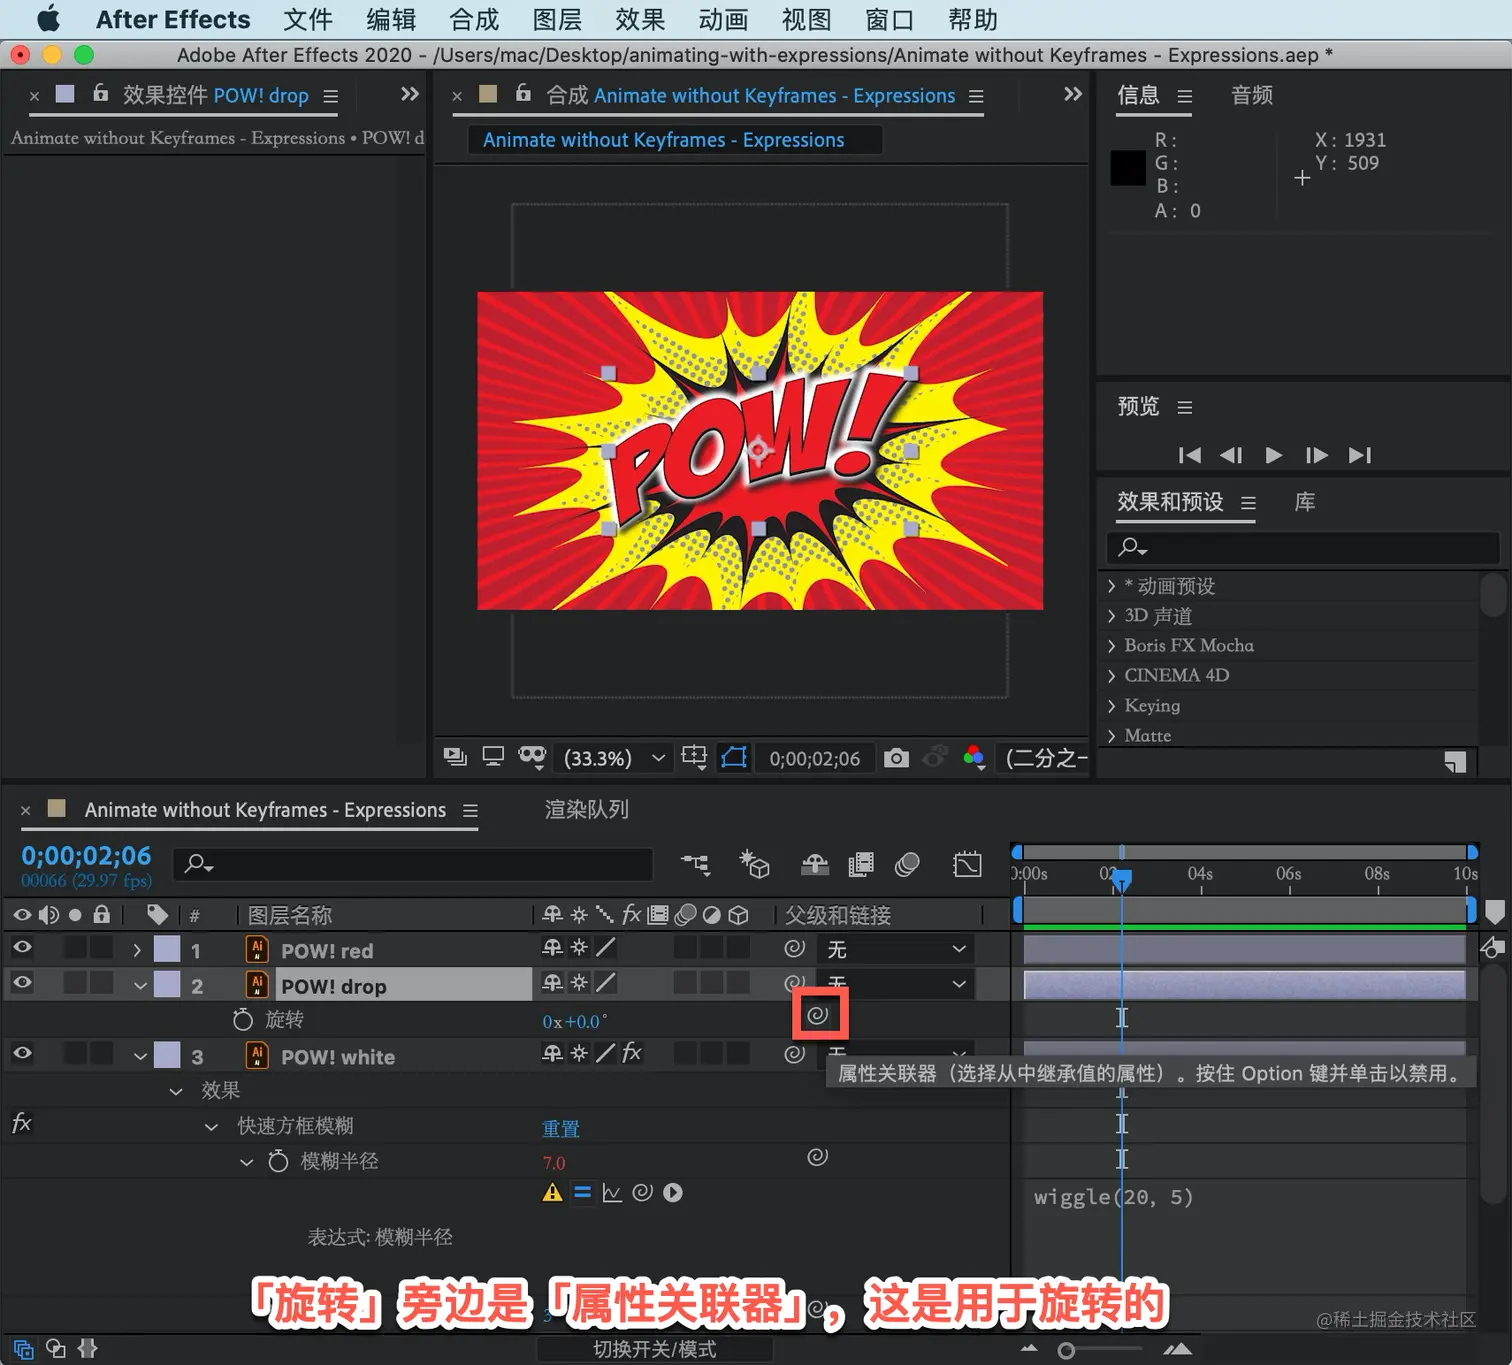This screenshot has width=1512, height=1365.
Task: Click the Always Preview This View icon
Action: [x=455, y=756]
